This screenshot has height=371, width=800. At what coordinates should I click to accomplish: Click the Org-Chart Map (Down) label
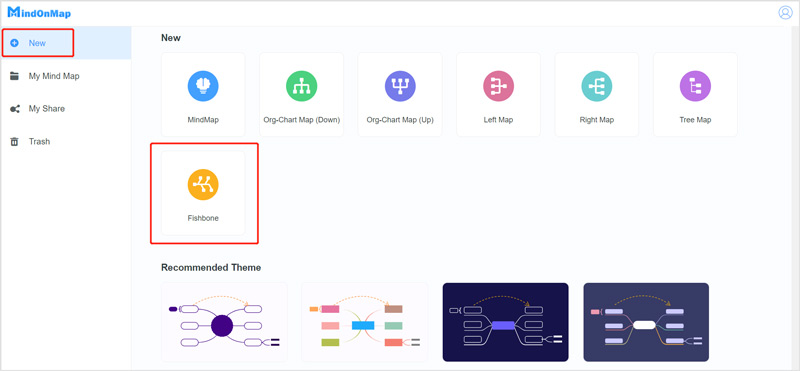click(x=301, y=120)
